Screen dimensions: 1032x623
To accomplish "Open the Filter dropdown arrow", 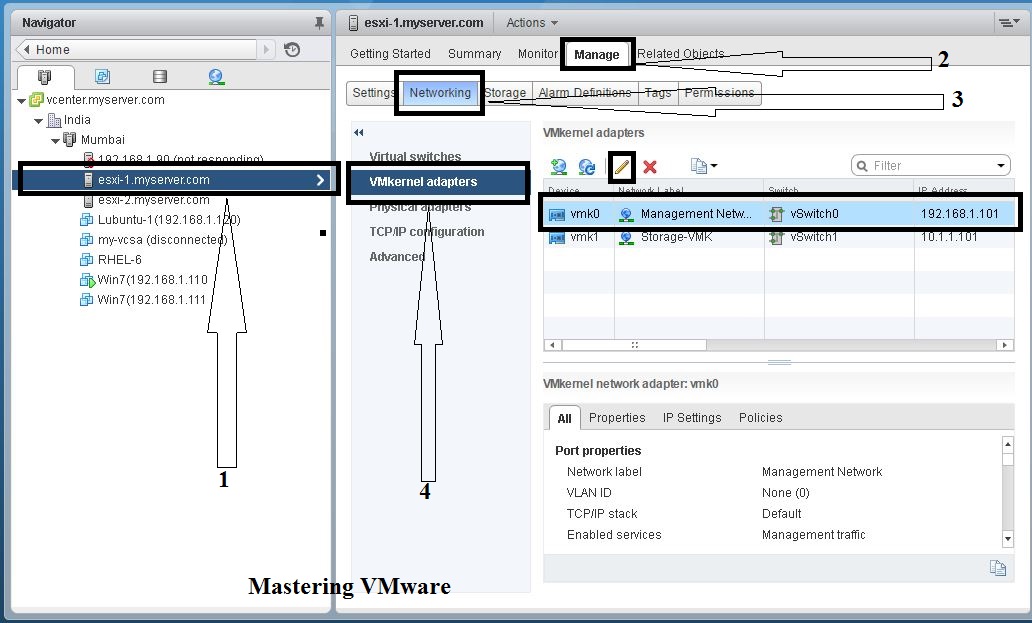I will 1000,166.
